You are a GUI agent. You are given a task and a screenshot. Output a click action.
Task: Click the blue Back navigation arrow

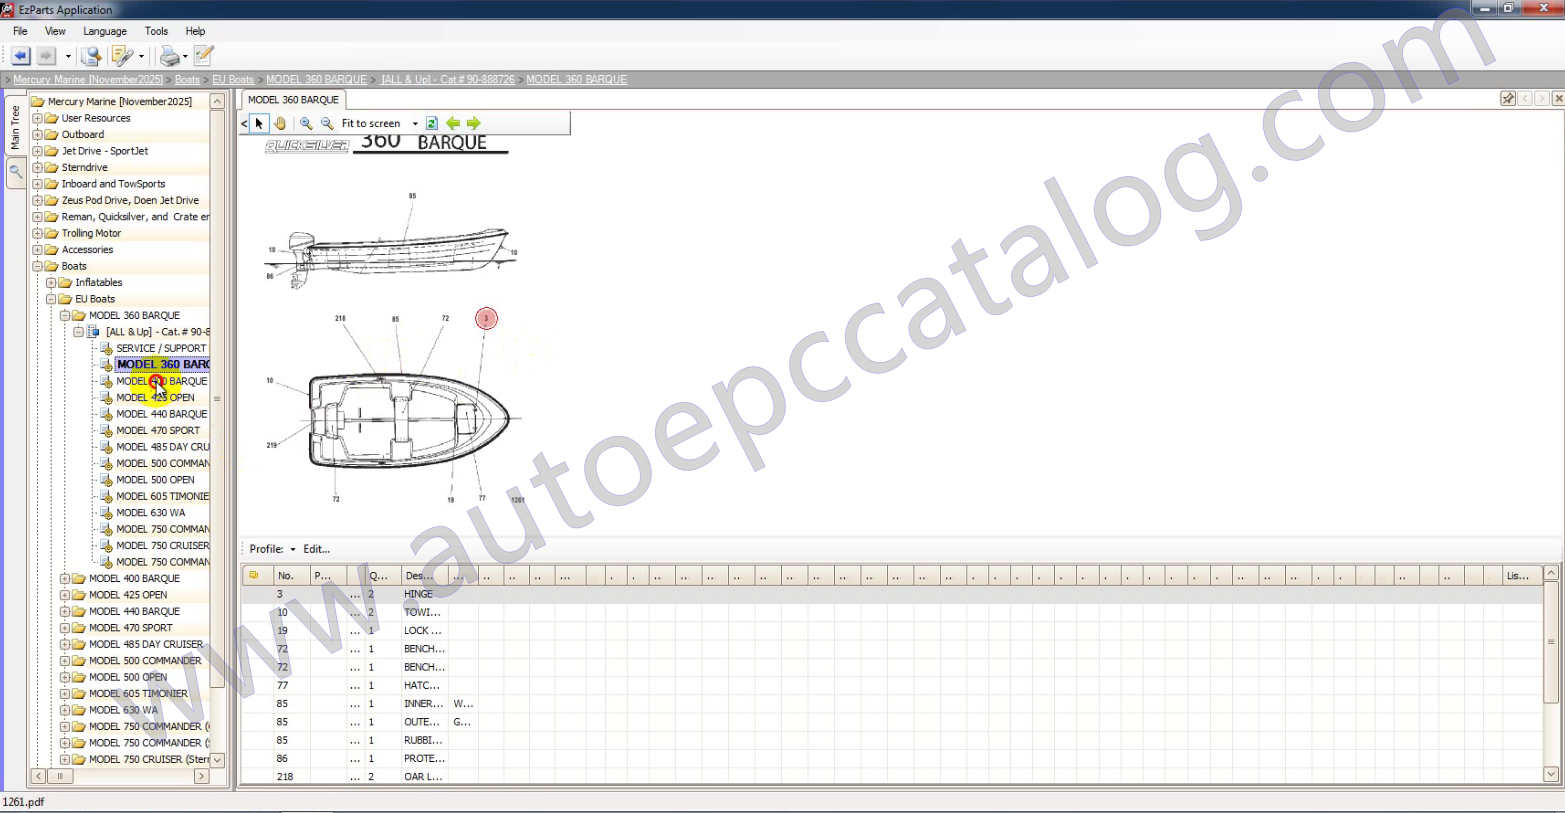click(20, 56)
